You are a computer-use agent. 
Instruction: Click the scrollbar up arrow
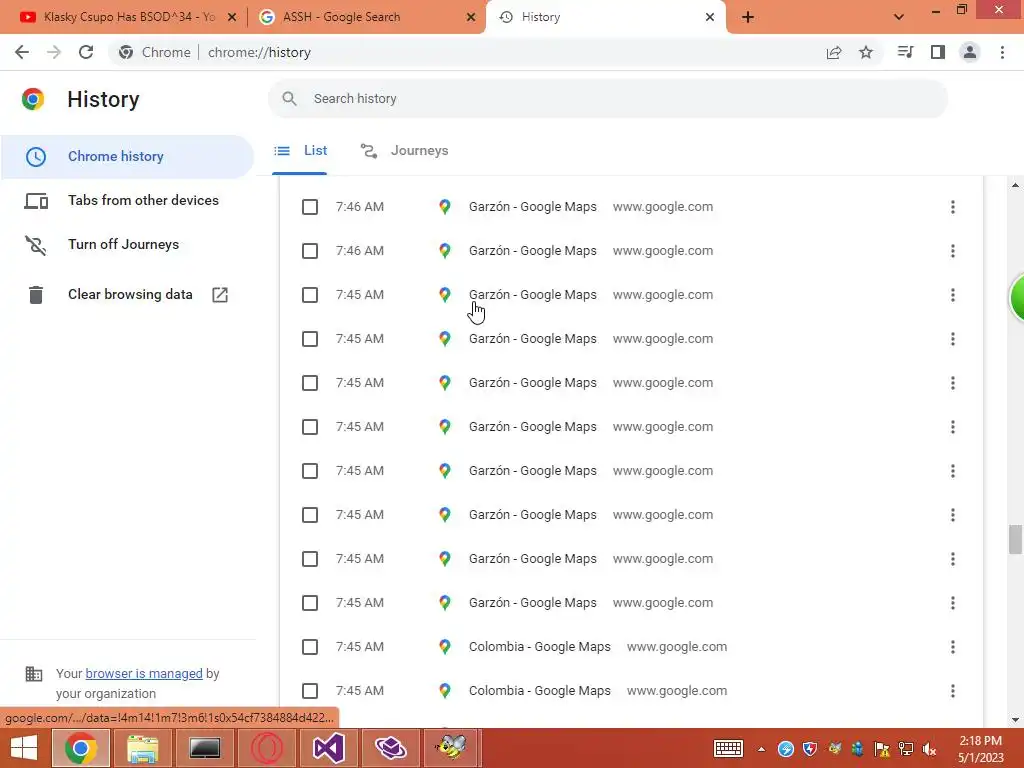coord(1015,186)
